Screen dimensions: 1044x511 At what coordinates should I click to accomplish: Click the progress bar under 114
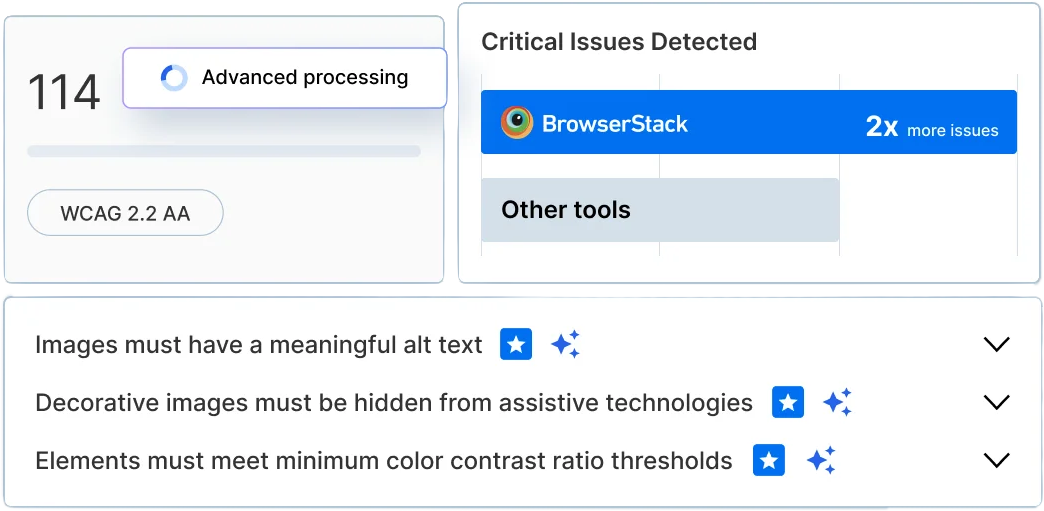pyautogui.click(x=224, y=151)
